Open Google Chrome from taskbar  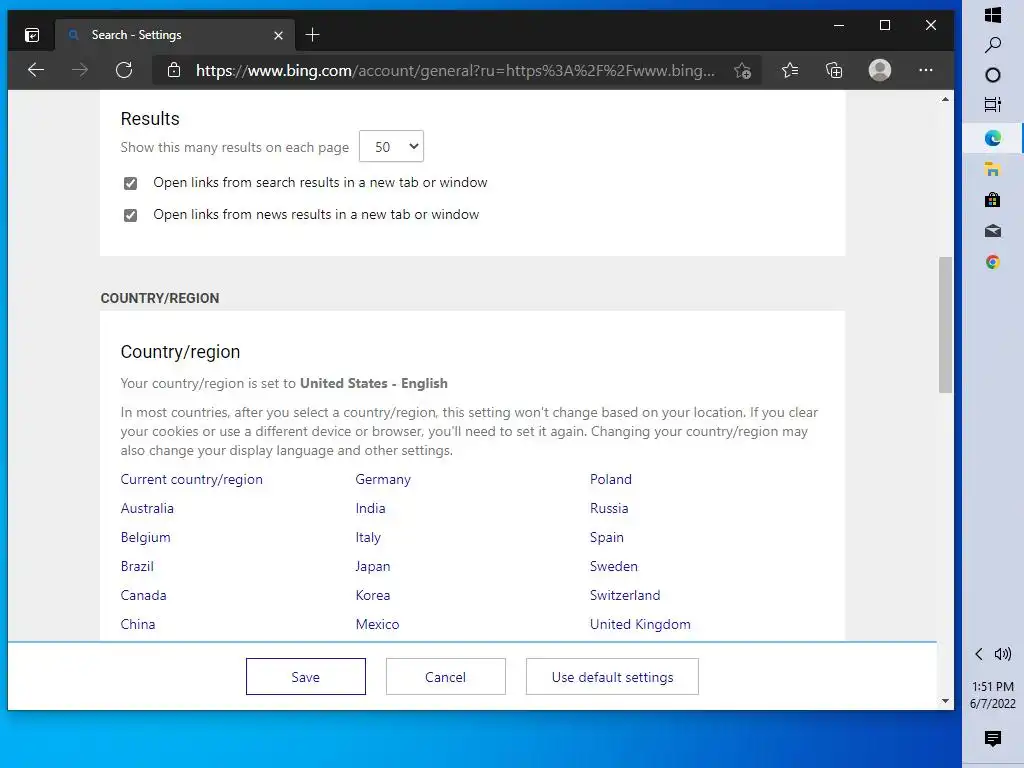coord(993,262)
